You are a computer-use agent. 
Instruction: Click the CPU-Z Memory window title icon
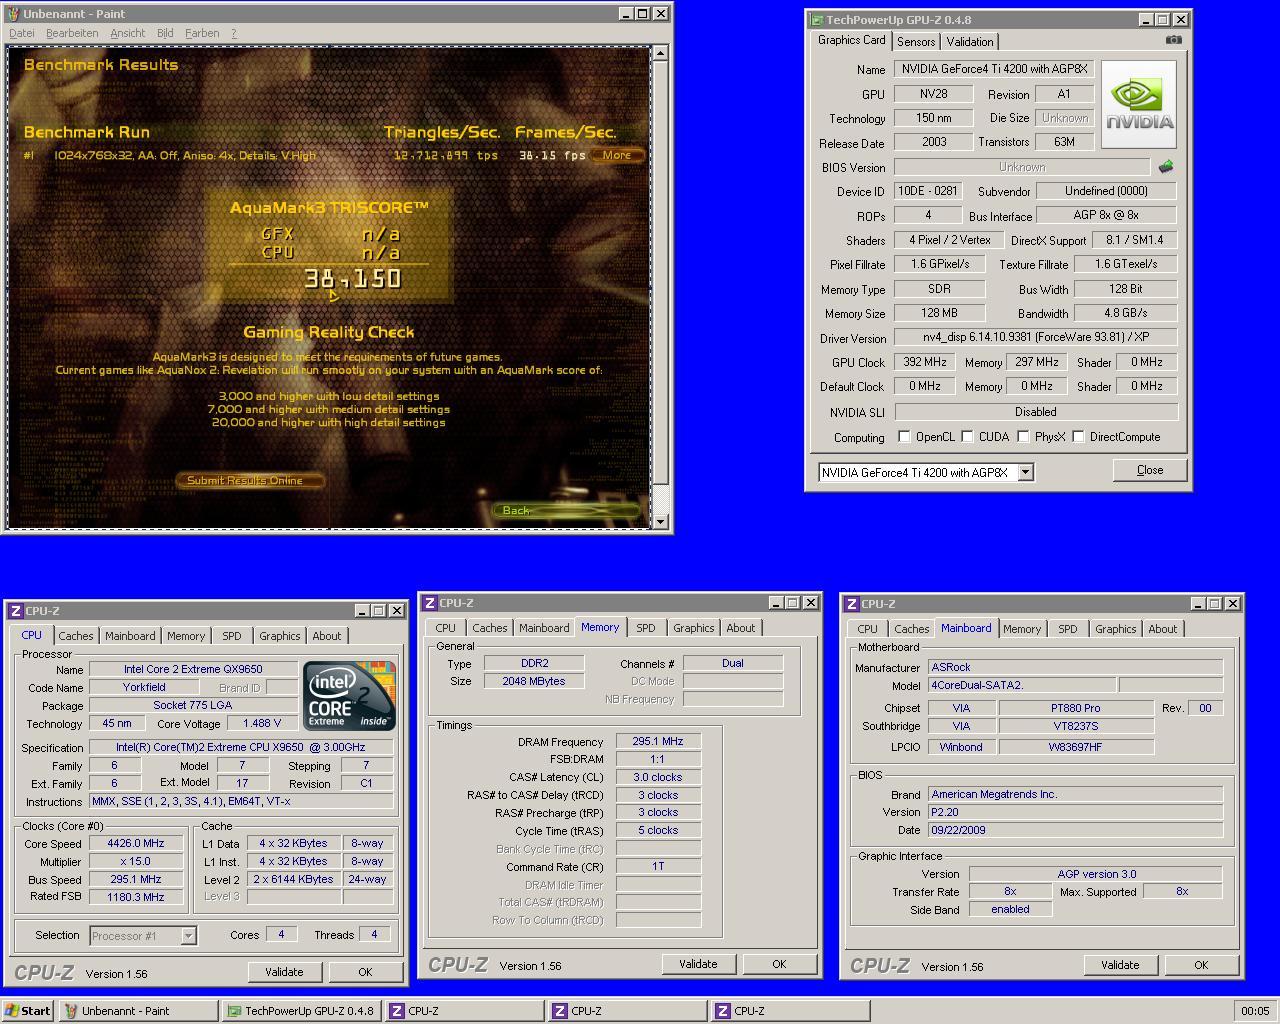click(x=430, y=603)
